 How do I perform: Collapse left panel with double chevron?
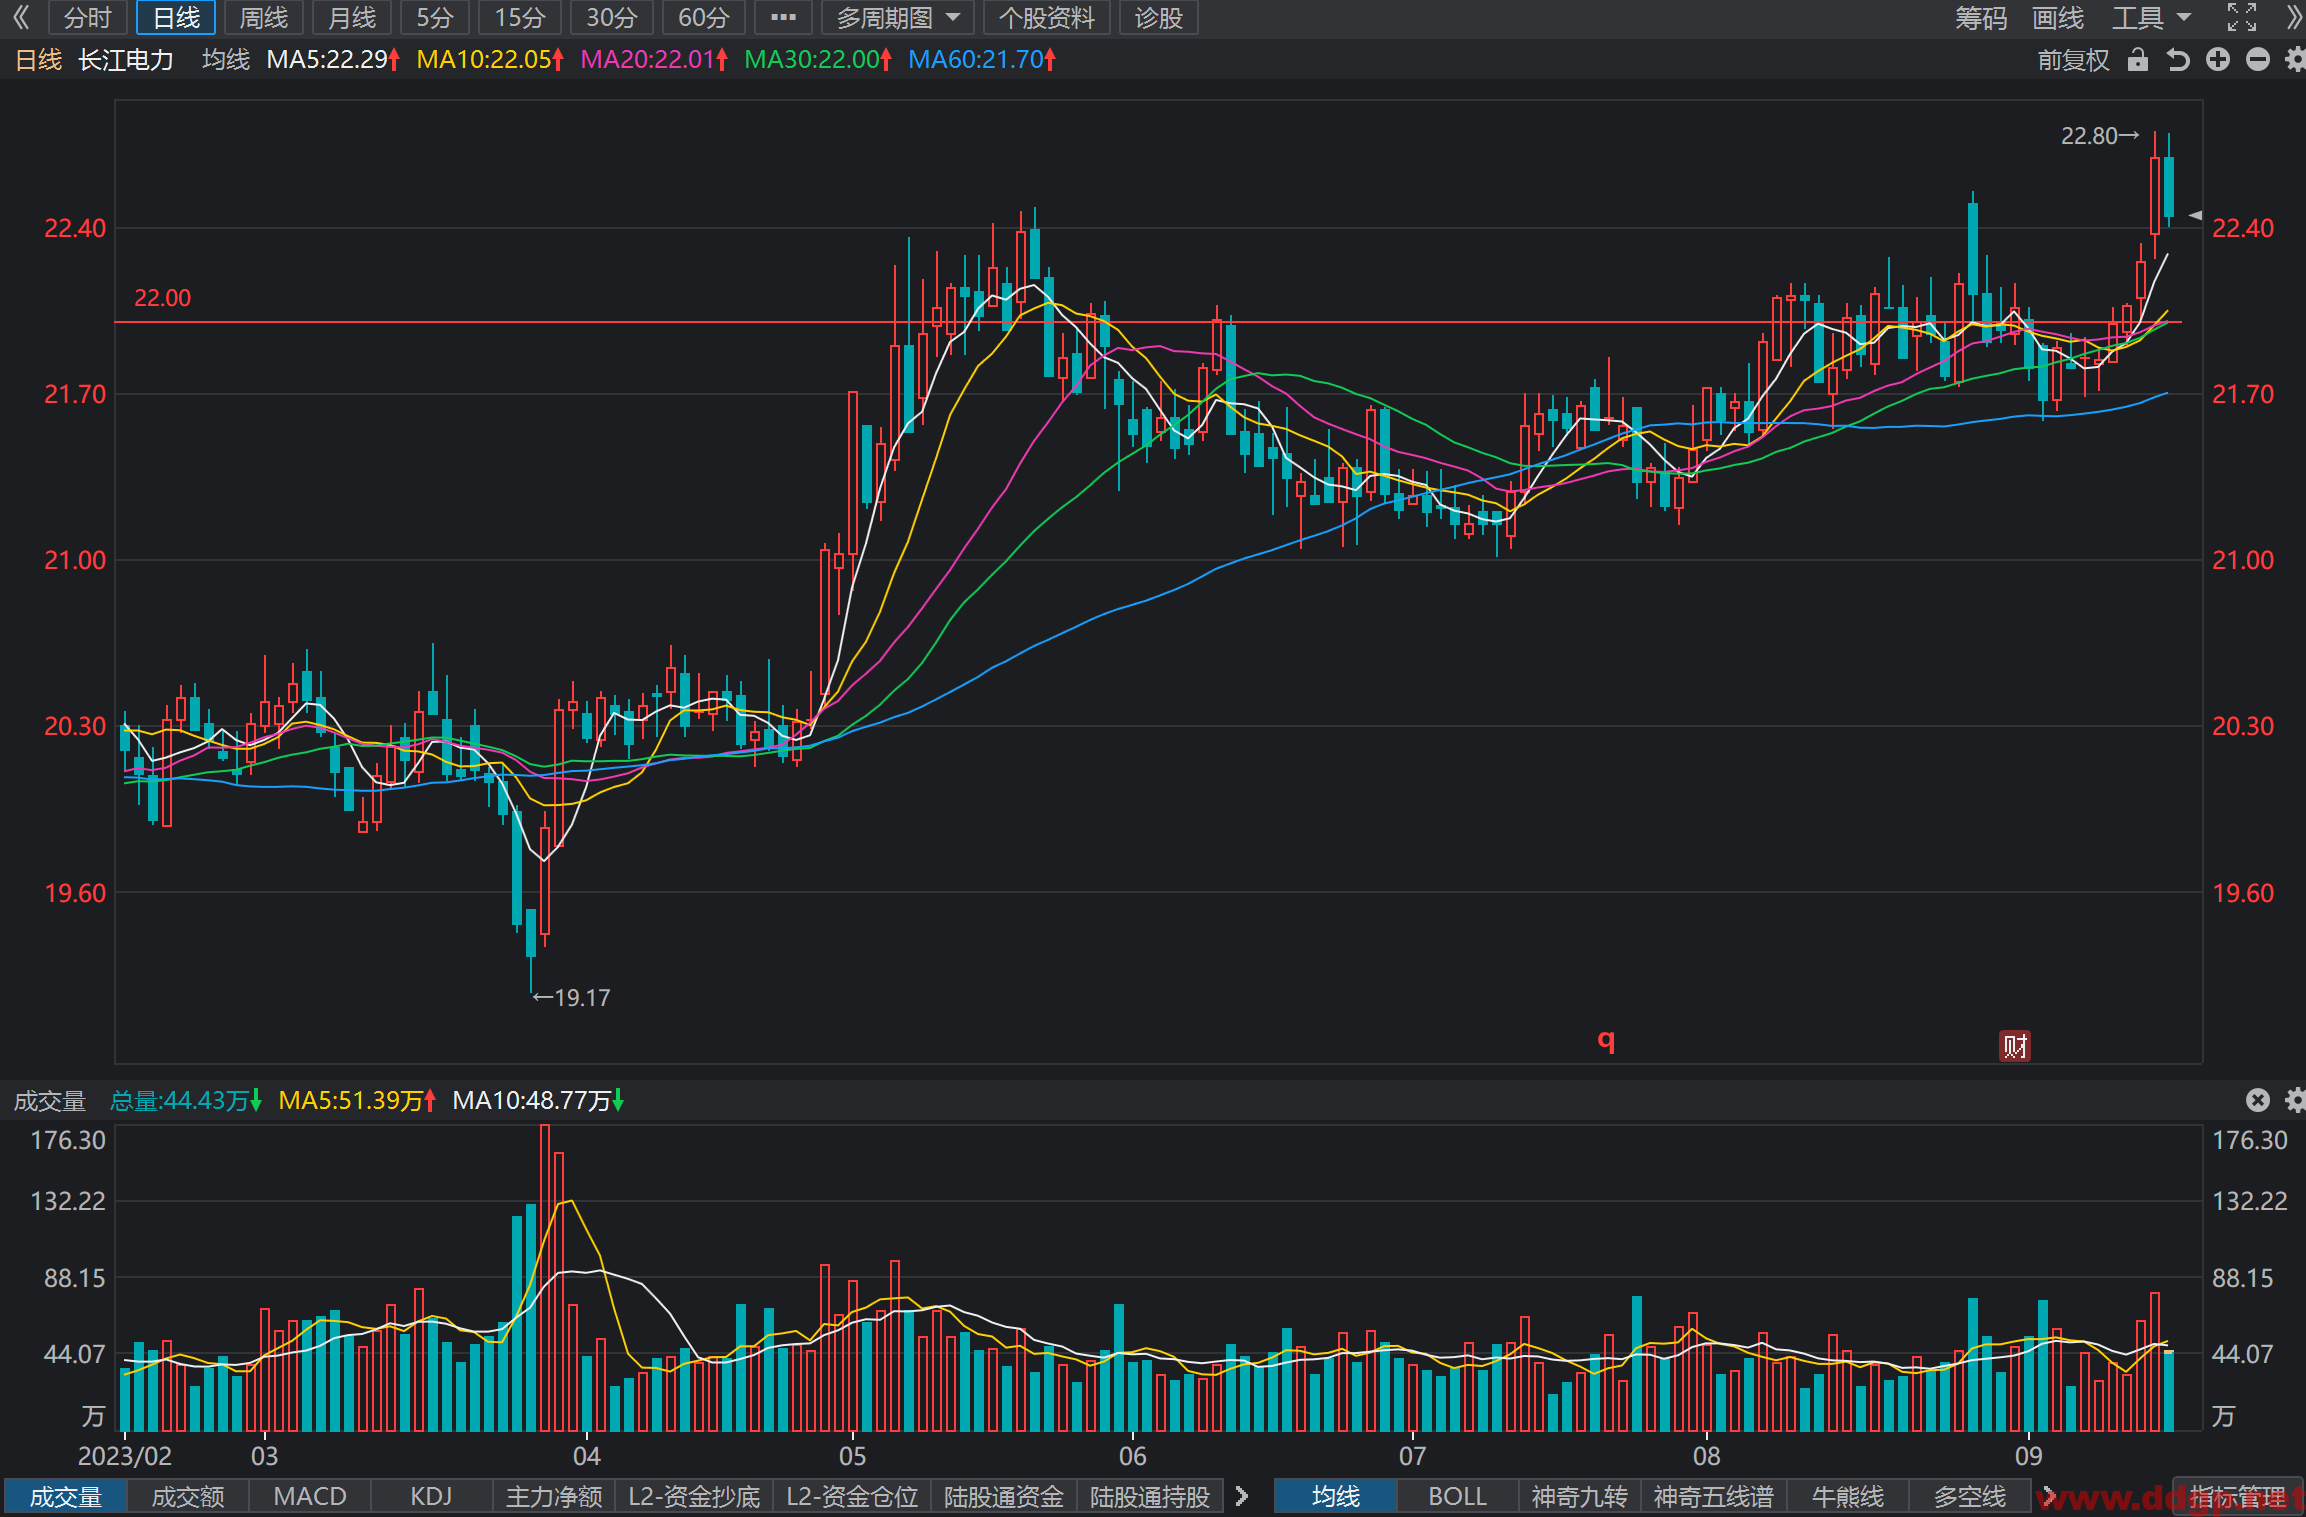click(x=20, y=17)
